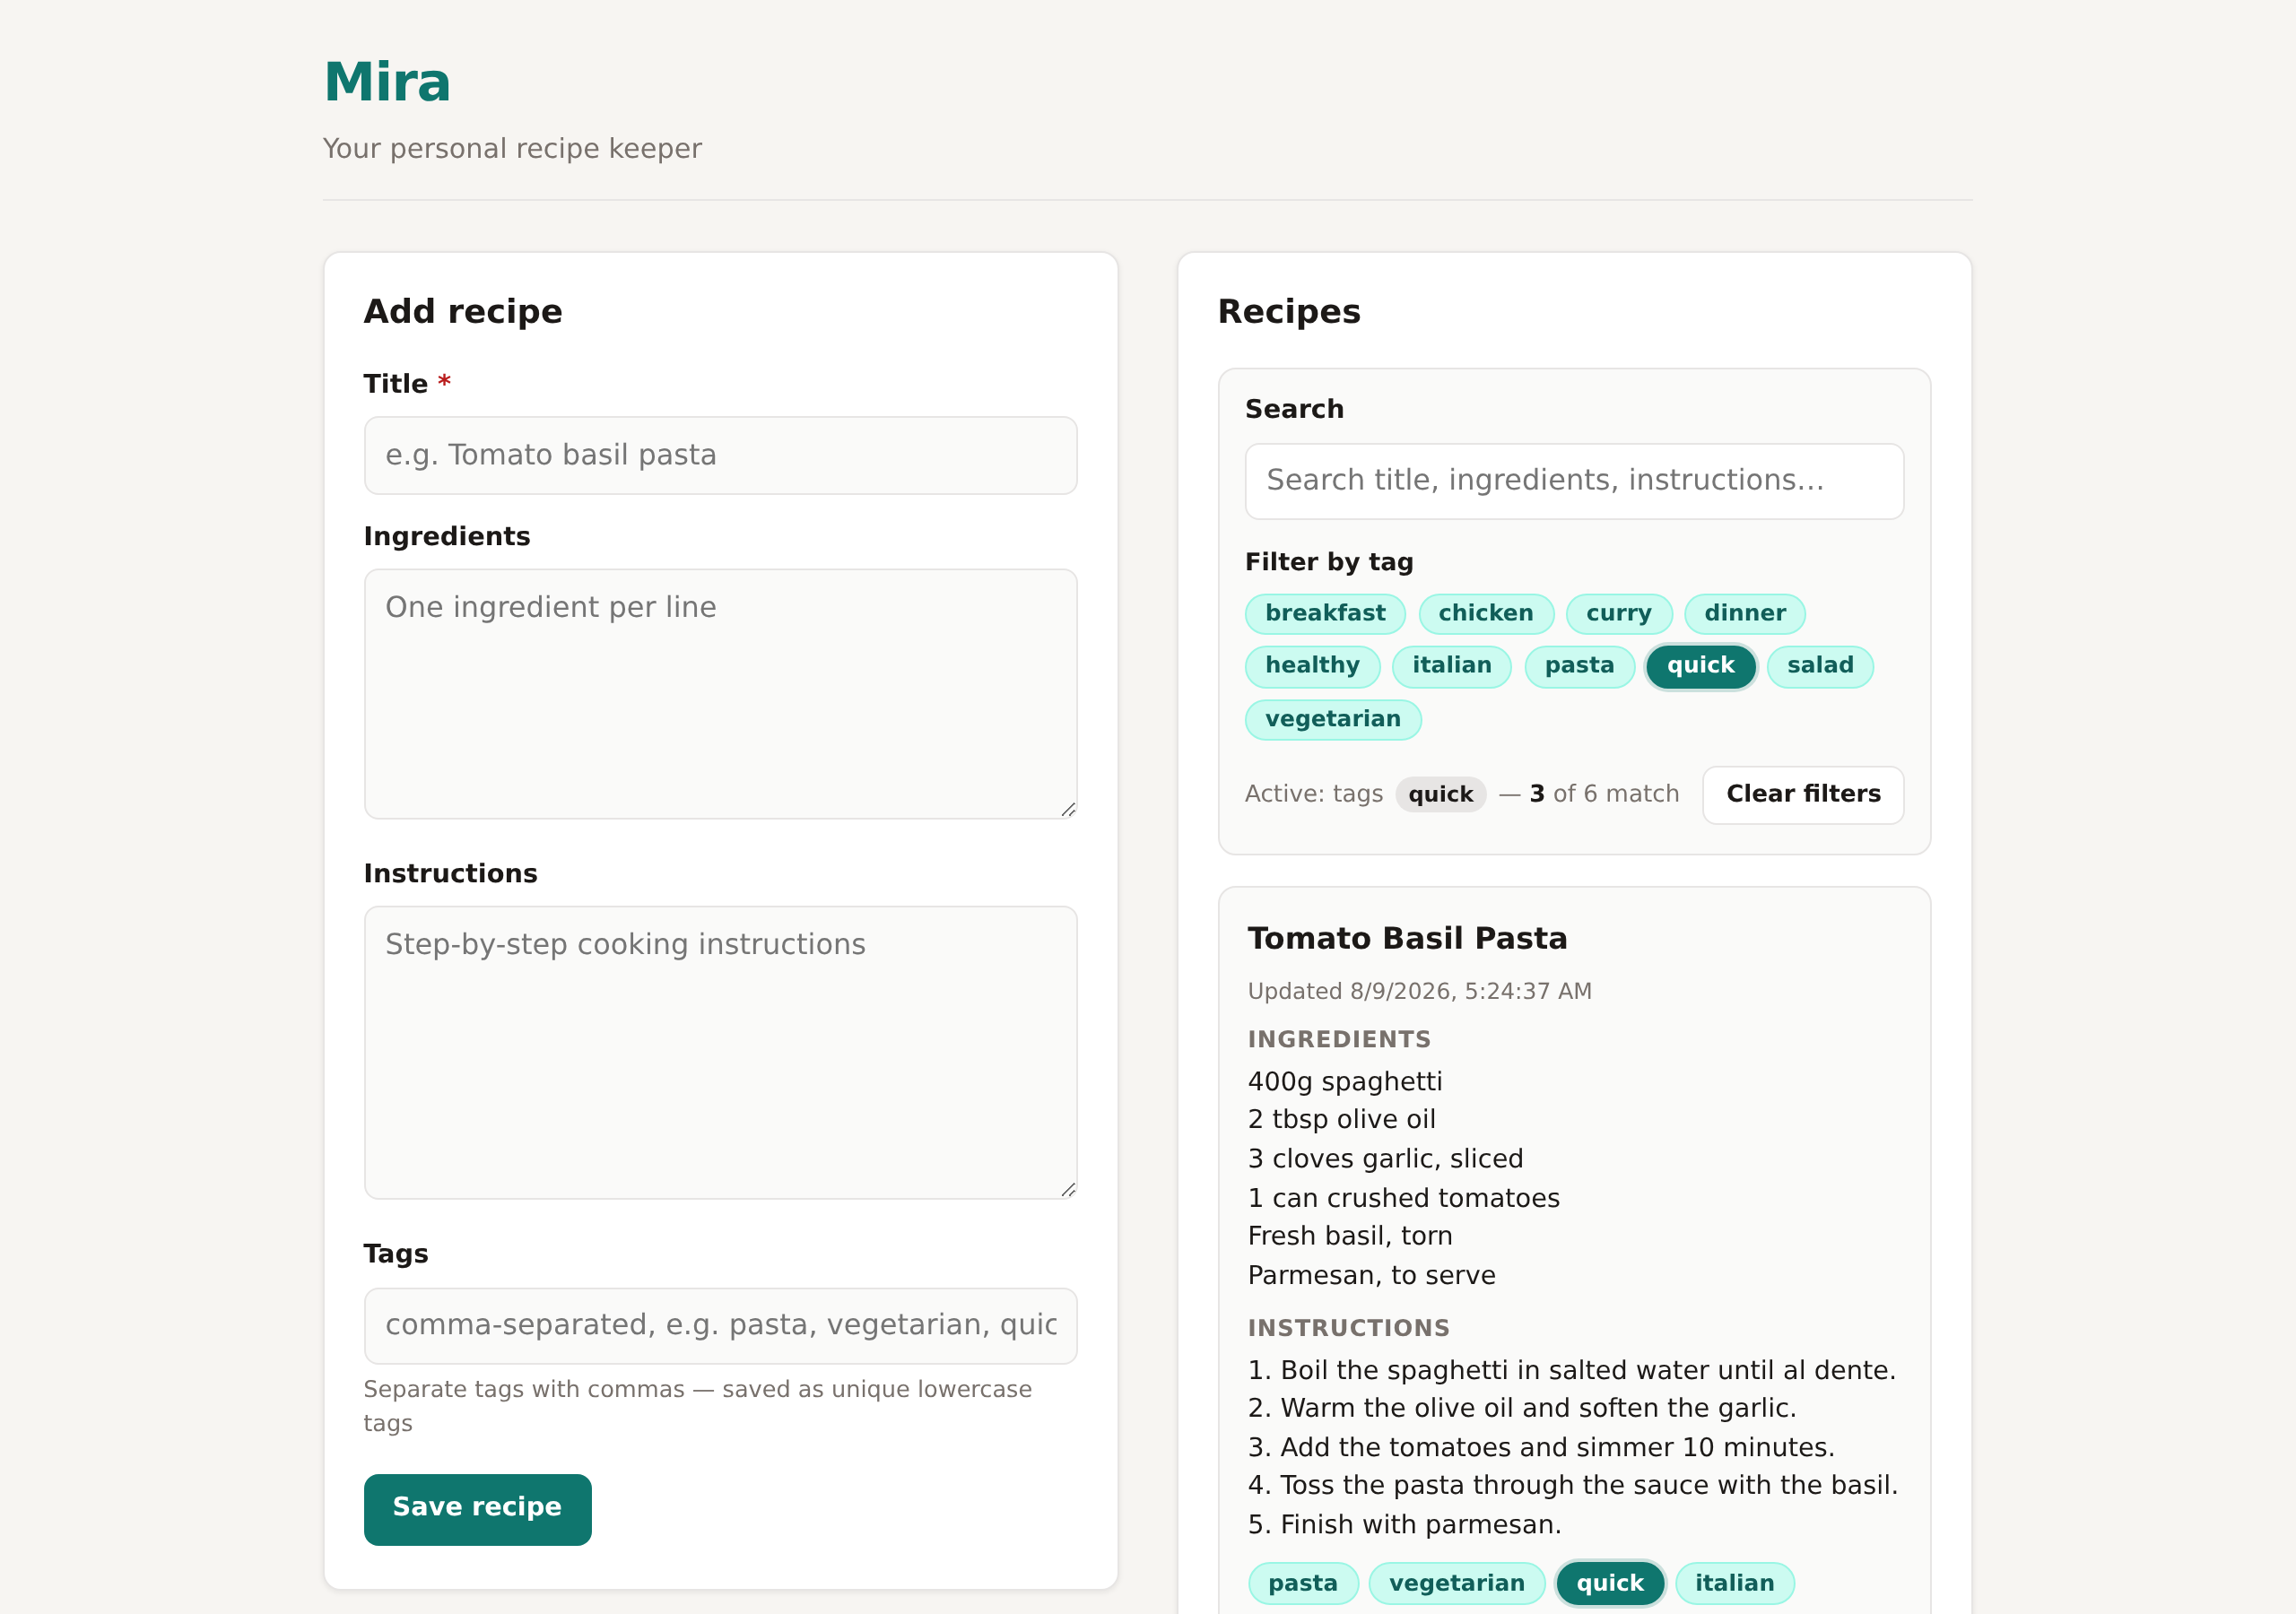The height and width of the screenshot is (1614, 2296).
Task: Click the recipe Search box
Action: 1573,481
